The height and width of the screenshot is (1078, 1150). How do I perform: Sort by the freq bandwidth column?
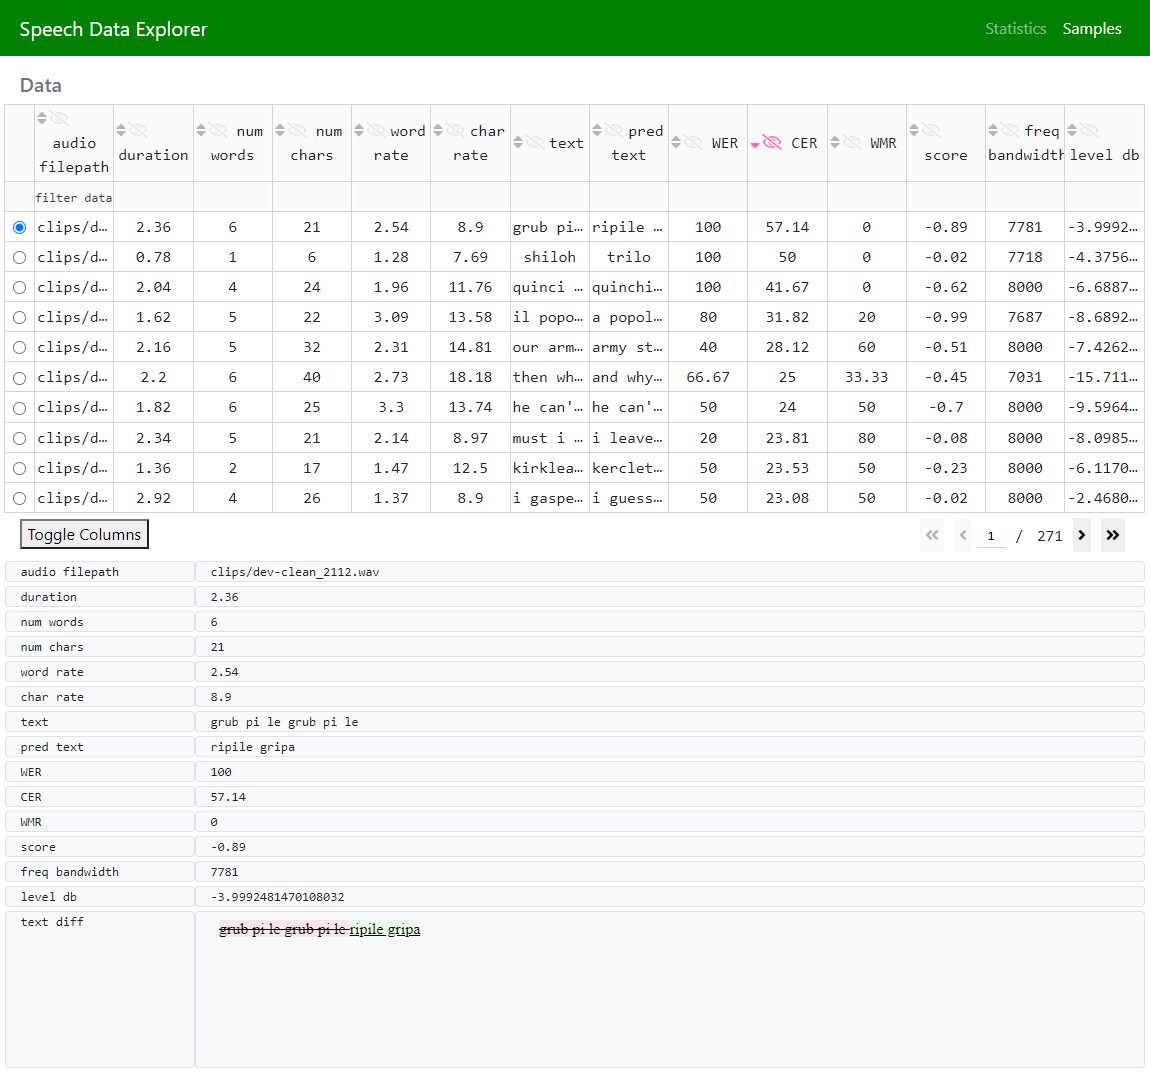[x=993, y=130]
